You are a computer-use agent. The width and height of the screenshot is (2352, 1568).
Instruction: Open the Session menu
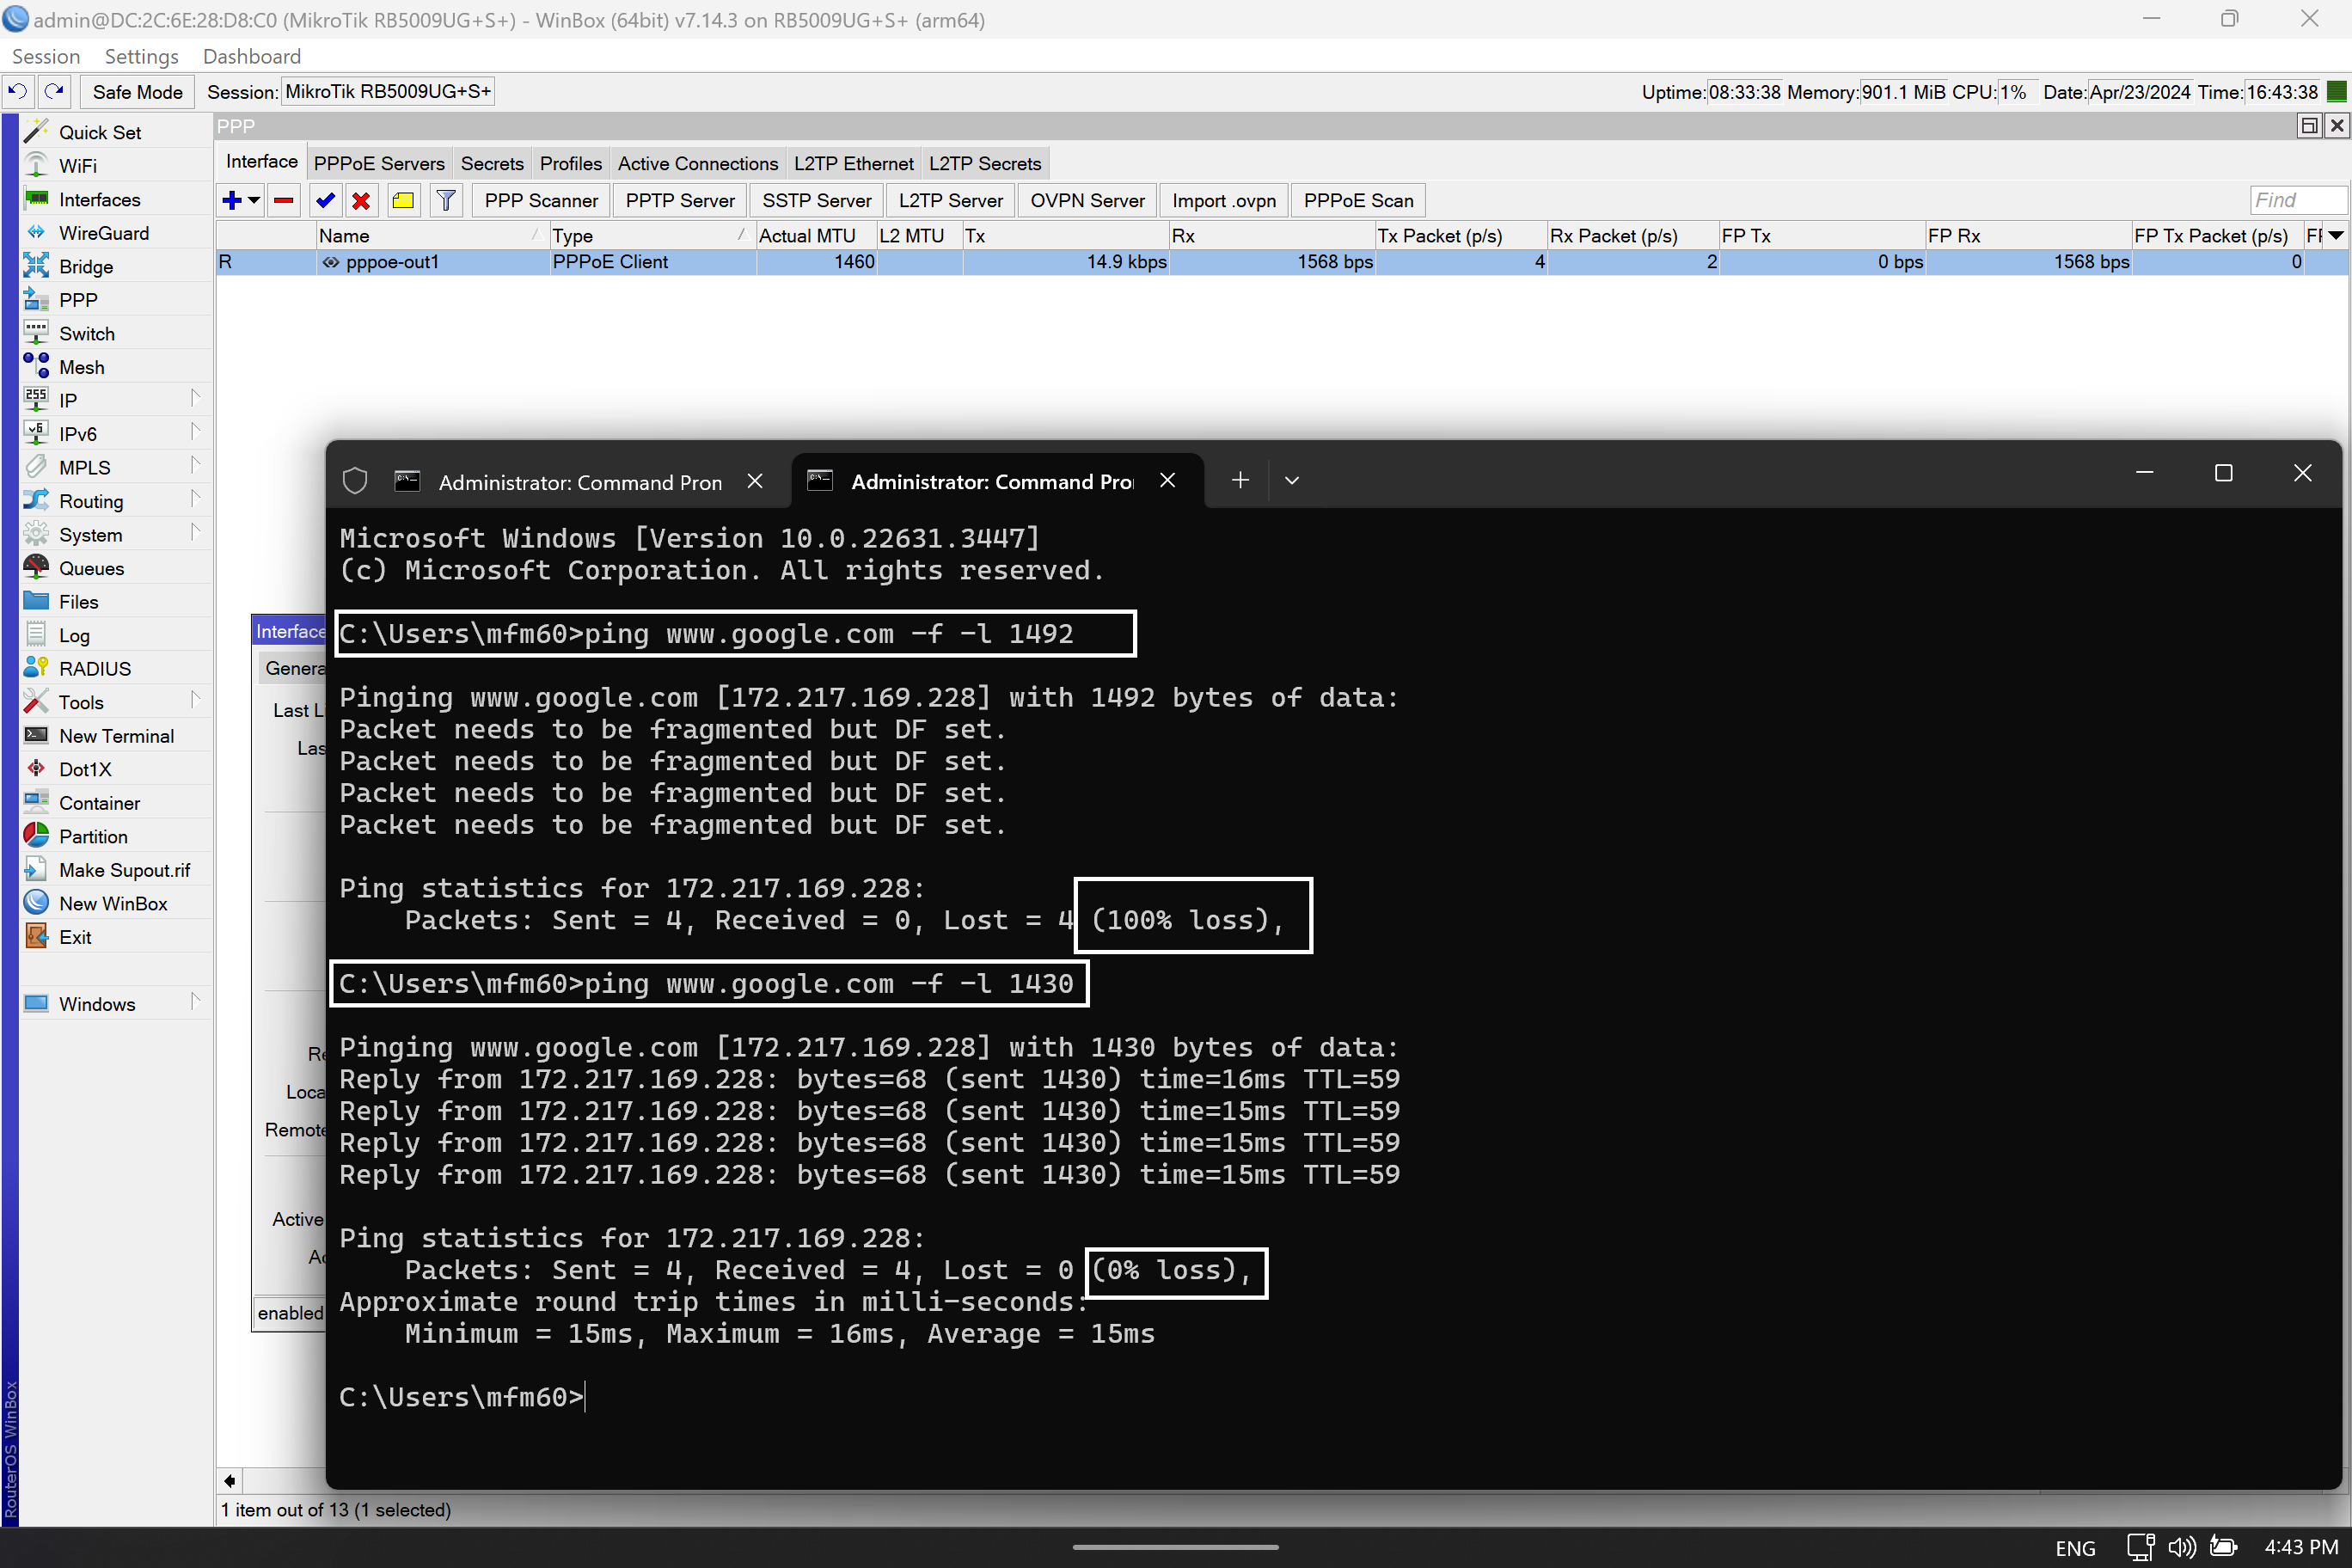coord(46,56)
